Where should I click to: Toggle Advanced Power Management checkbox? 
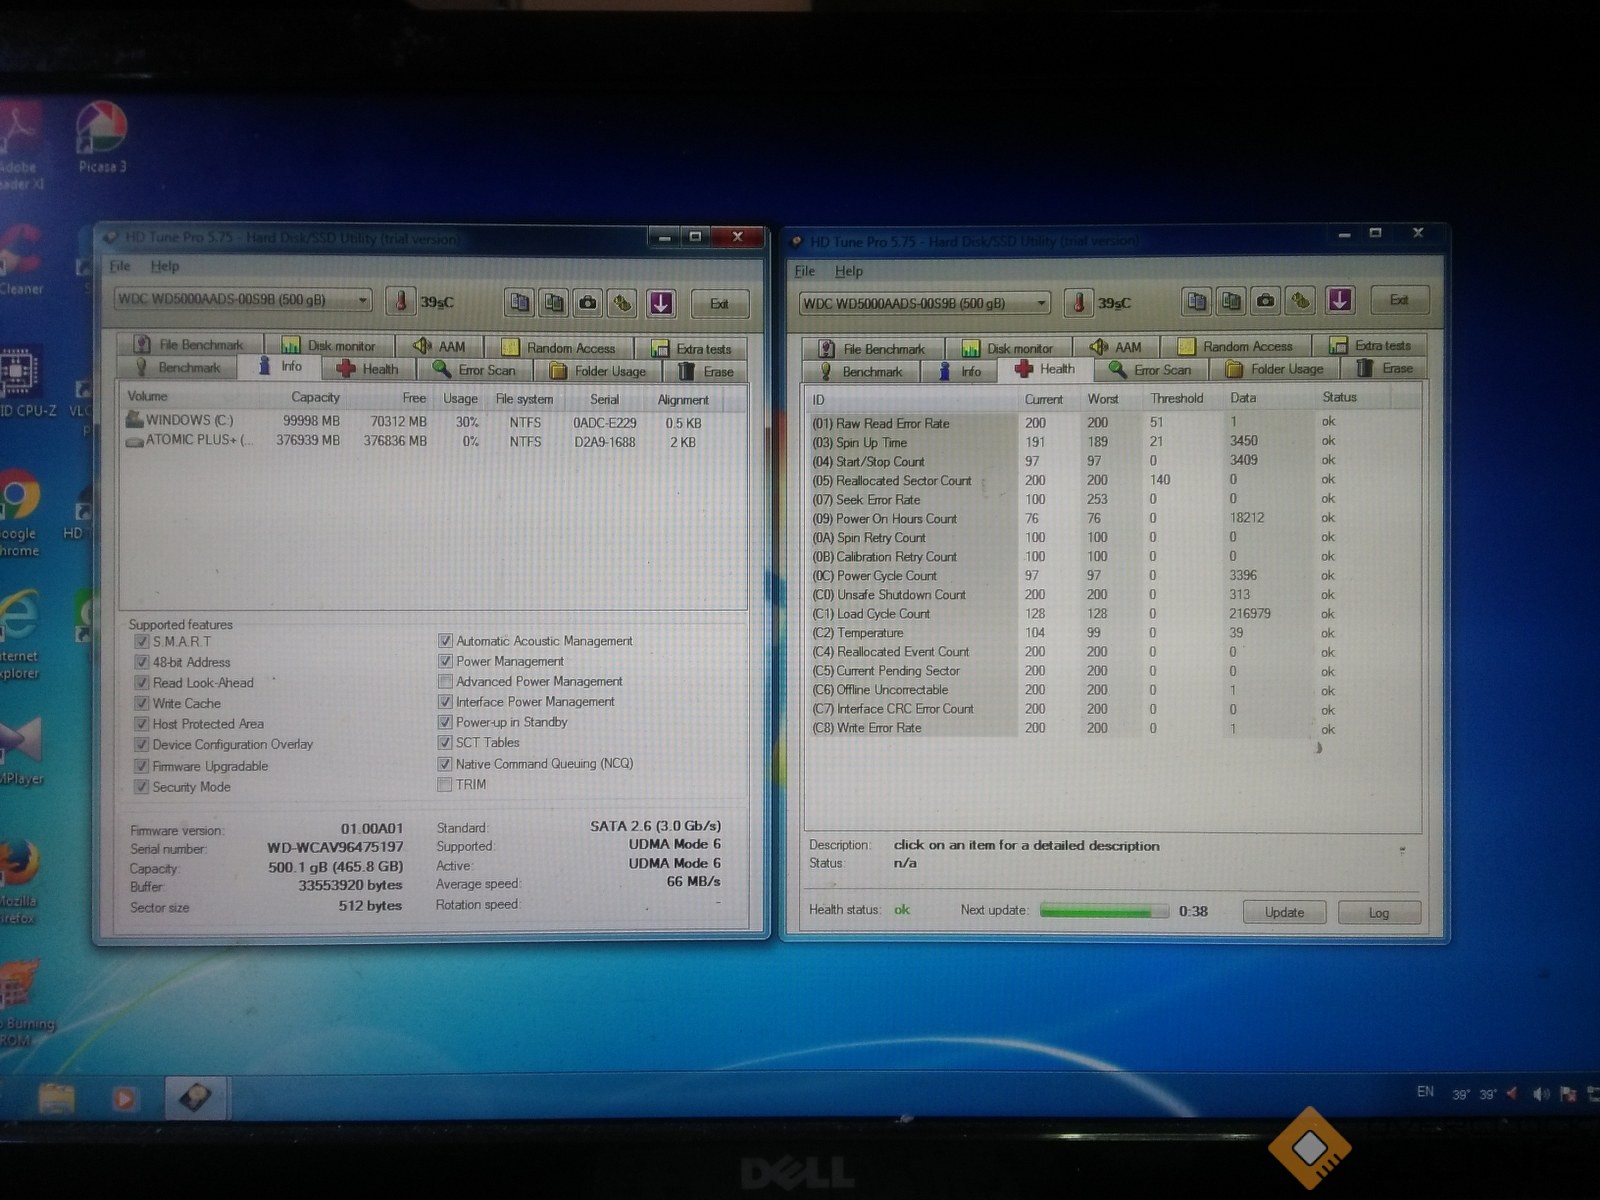click(445, 681)
